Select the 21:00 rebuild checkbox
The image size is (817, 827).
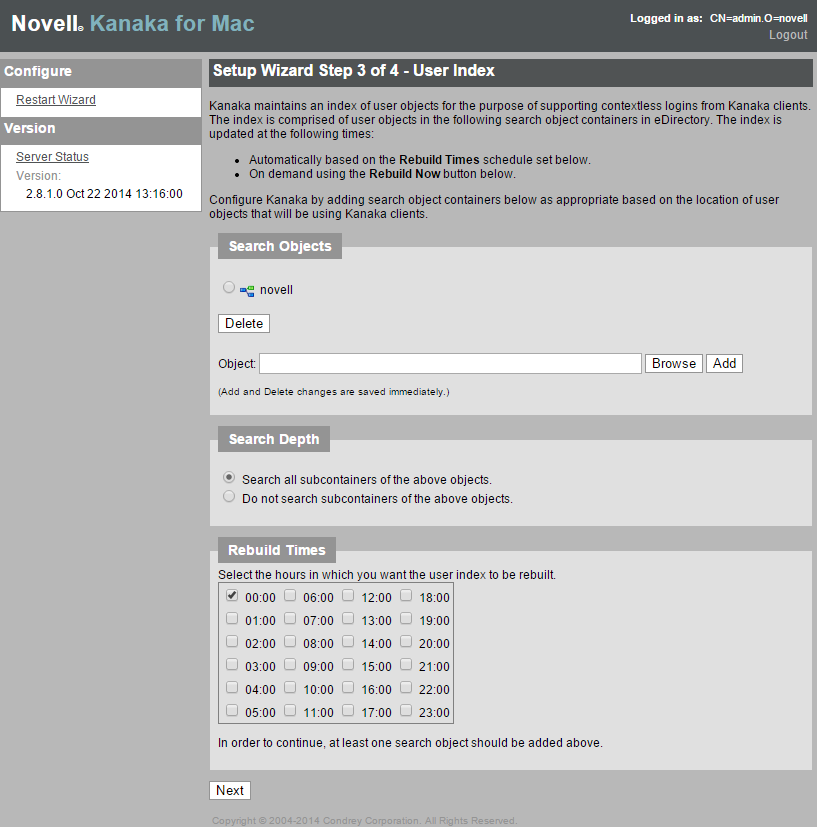[406, 664]
